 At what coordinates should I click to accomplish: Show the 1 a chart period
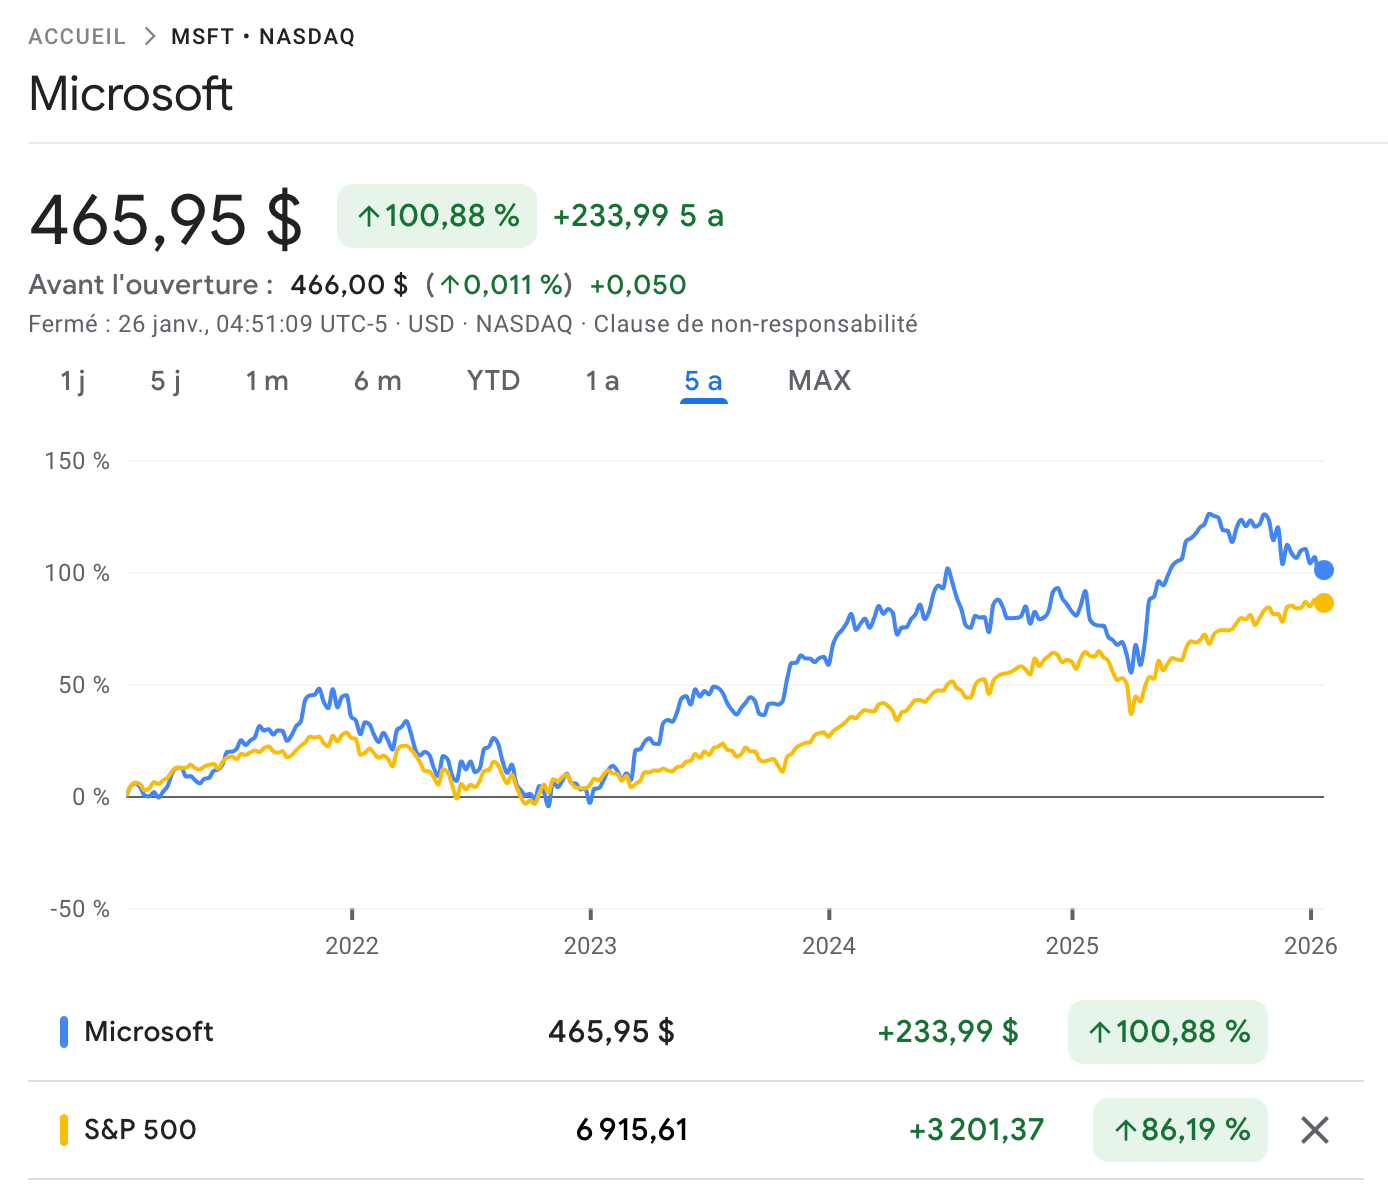pyautogui.click(x=602, y=381)
